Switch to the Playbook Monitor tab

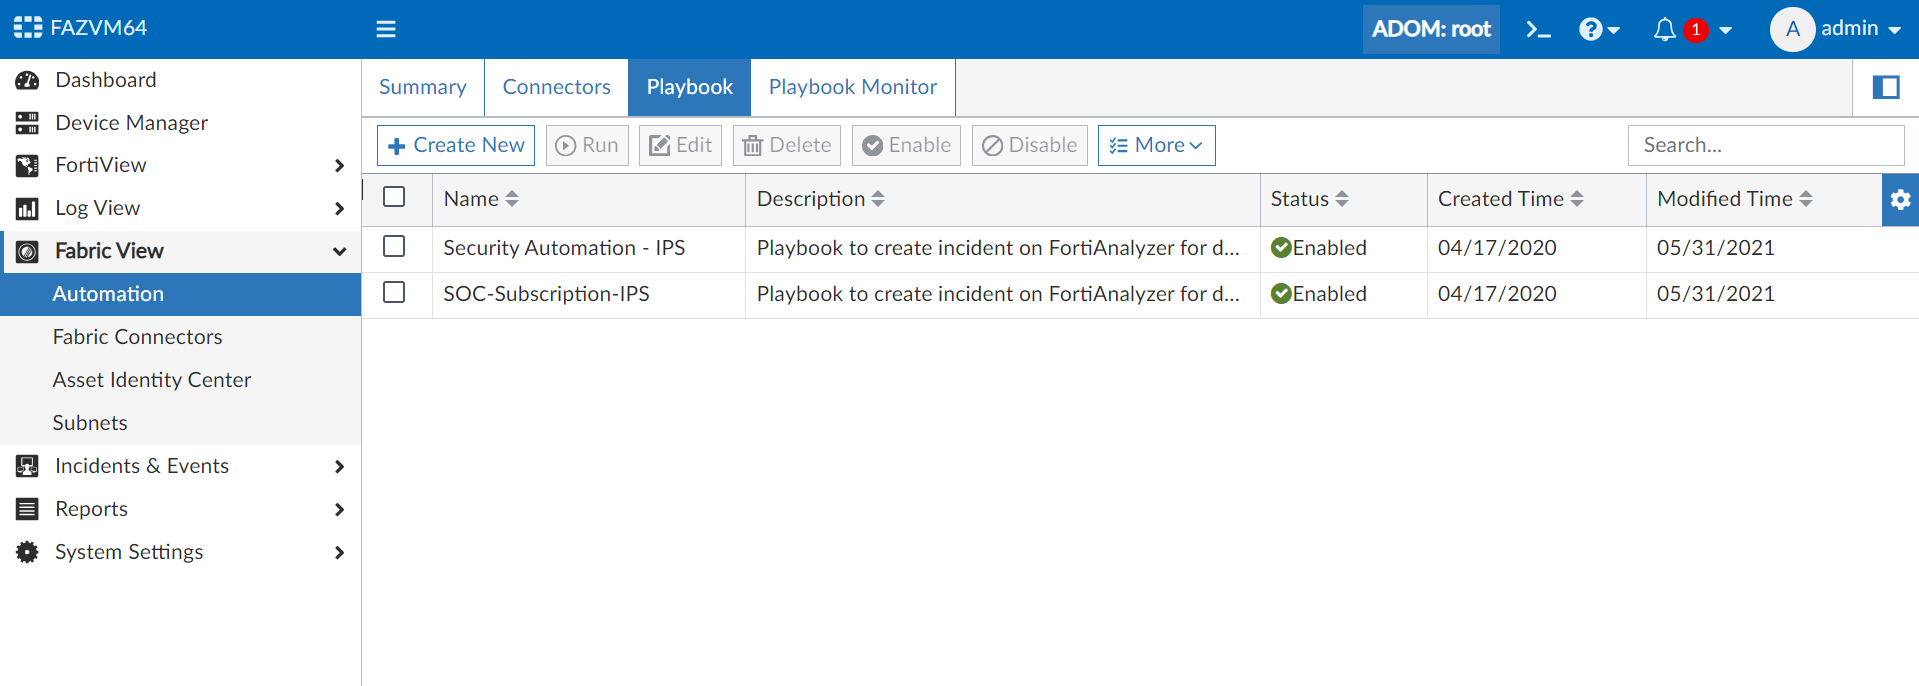tap(852, 87)
